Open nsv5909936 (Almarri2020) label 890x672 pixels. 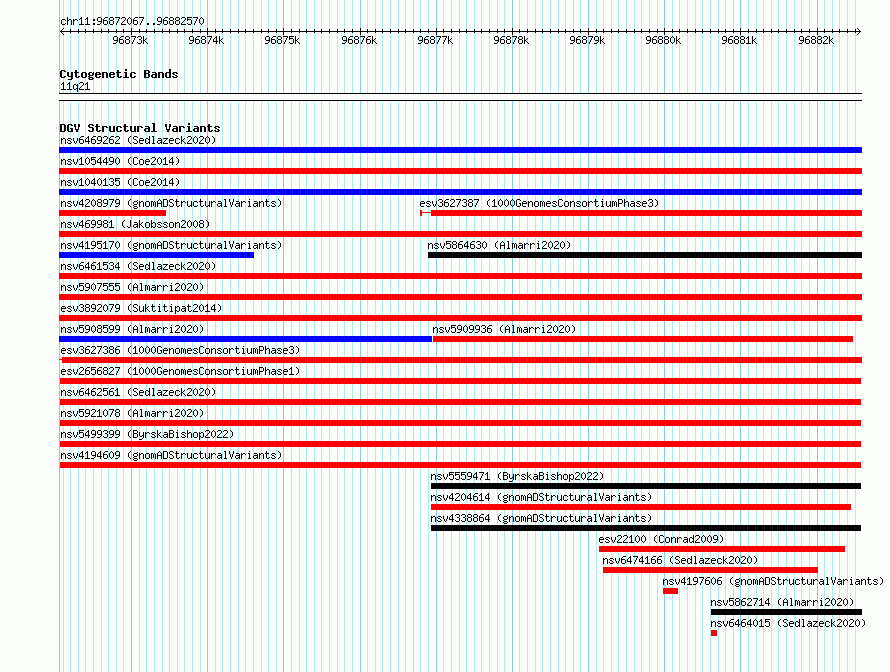[504, 329]
